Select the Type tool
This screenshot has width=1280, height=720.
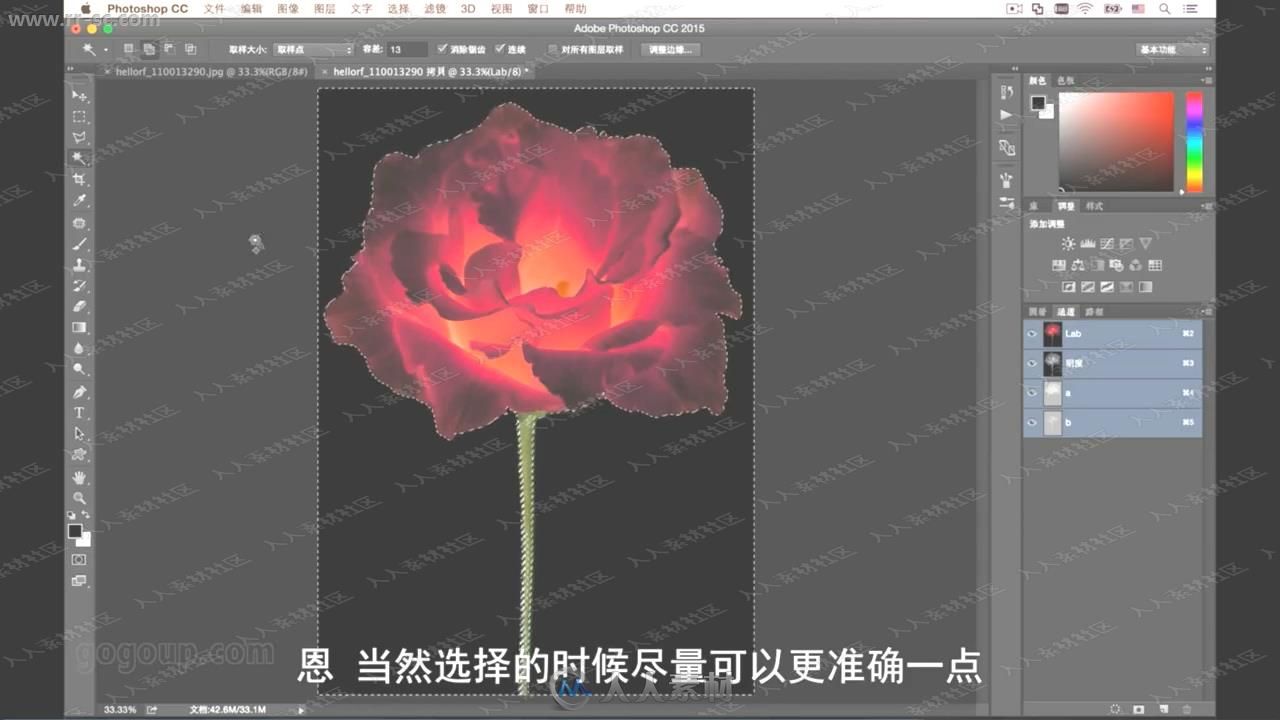coord(79,413)
